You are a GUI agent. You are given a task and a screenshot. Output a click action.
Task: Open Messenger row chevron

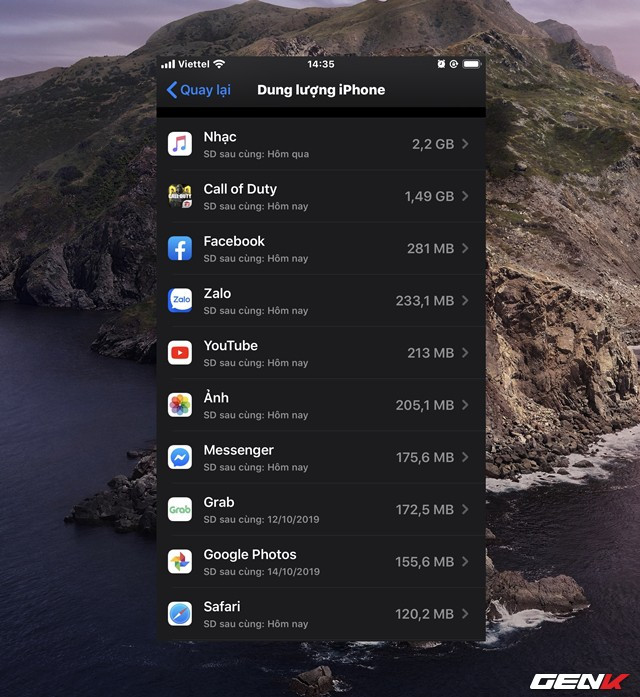465,457
